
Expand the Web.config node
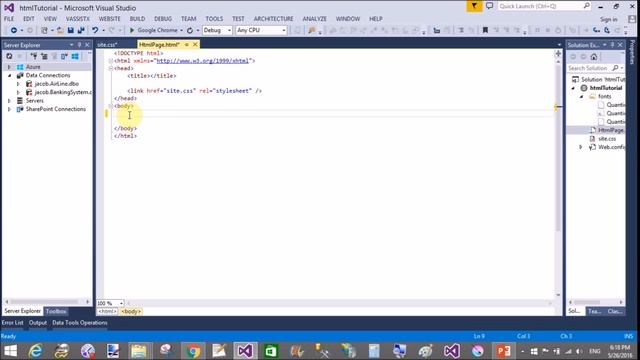pyautogui.click(x=581, y=147)
